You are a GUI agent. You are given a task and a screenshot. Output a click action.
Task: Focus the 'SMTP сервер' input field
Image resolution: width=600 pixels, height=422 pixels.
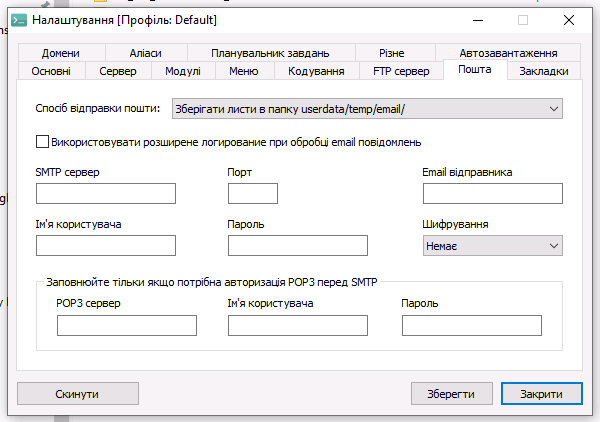[x=105, y=194]
